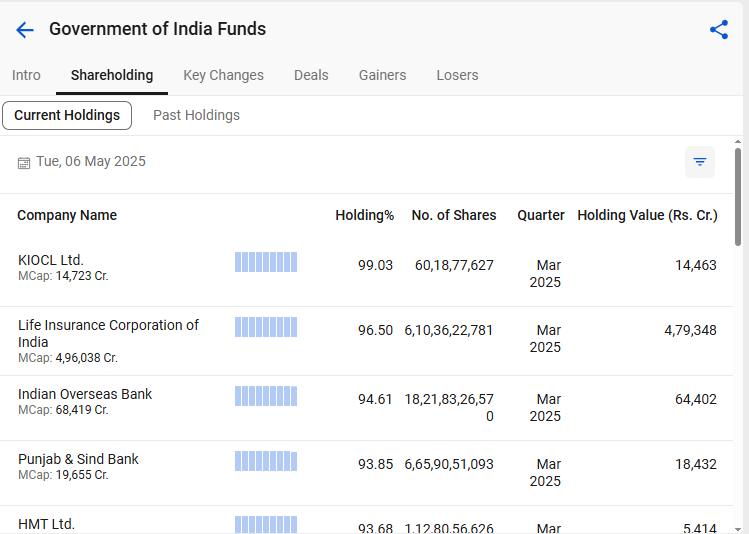Click Life Insurance Corporation holding bar chart
This screenshot has height=534, width=749.
pyautogui.click(x=266, y=327)
